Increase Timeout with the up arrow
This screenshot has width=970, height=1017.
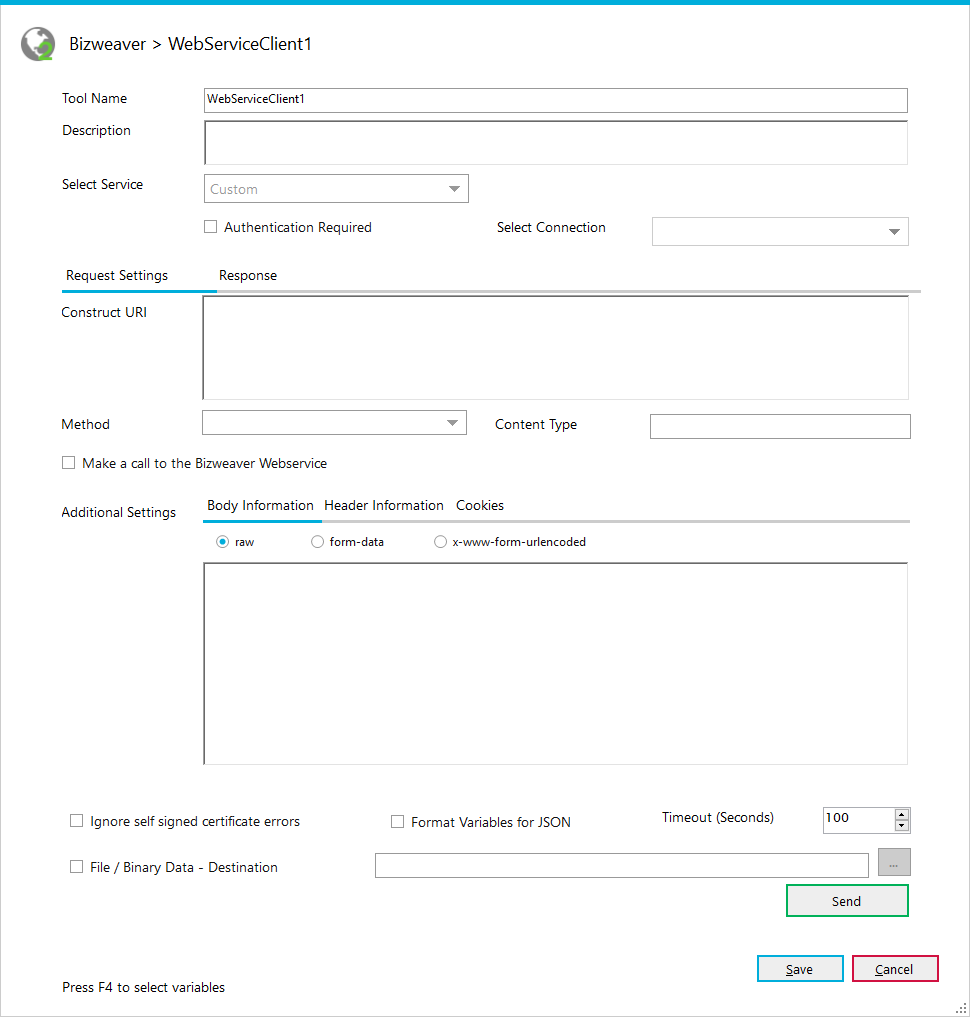point(902,815)
